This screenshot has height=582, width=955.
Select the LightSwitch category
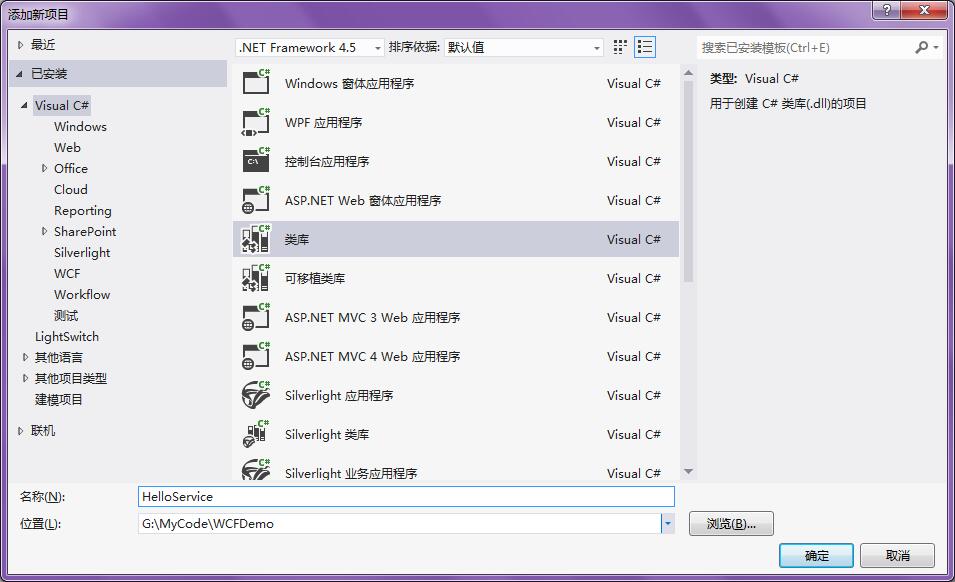tap(67, 337)
